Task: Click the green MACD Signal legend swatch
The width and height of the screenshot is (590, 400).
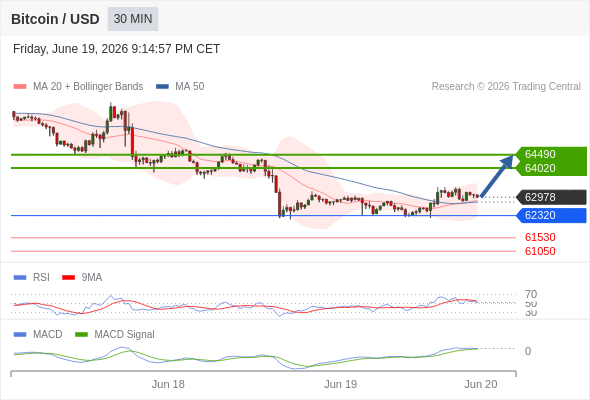Action: [x=81, y=335]
